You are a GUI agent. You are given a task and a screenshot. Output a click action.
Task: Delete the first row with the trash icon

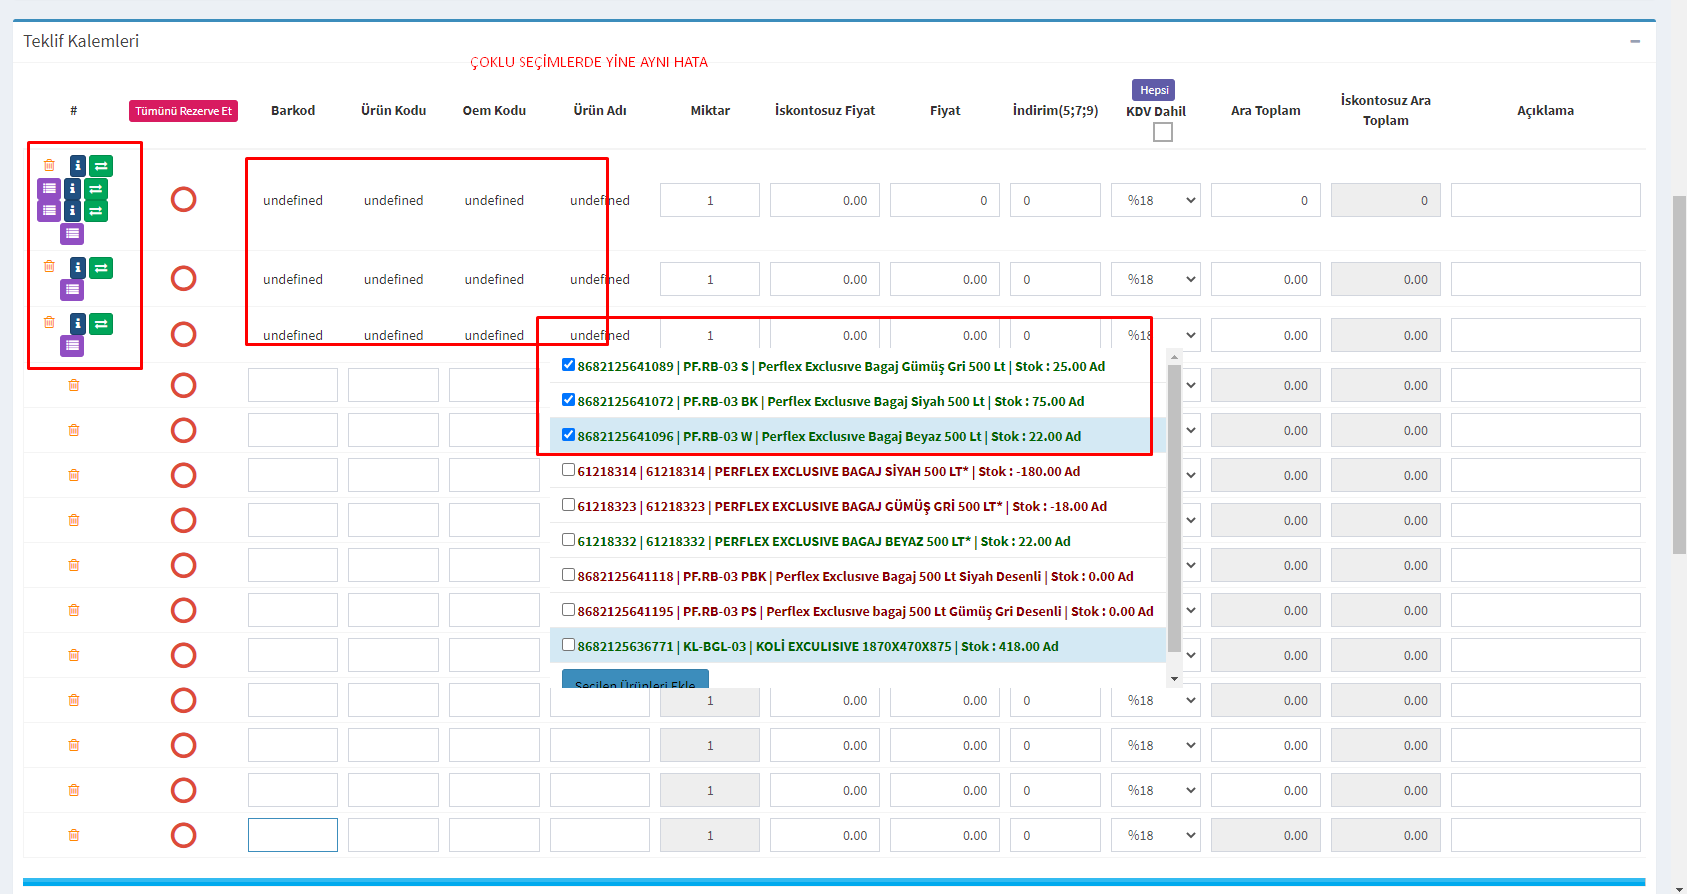pos(49,166)
